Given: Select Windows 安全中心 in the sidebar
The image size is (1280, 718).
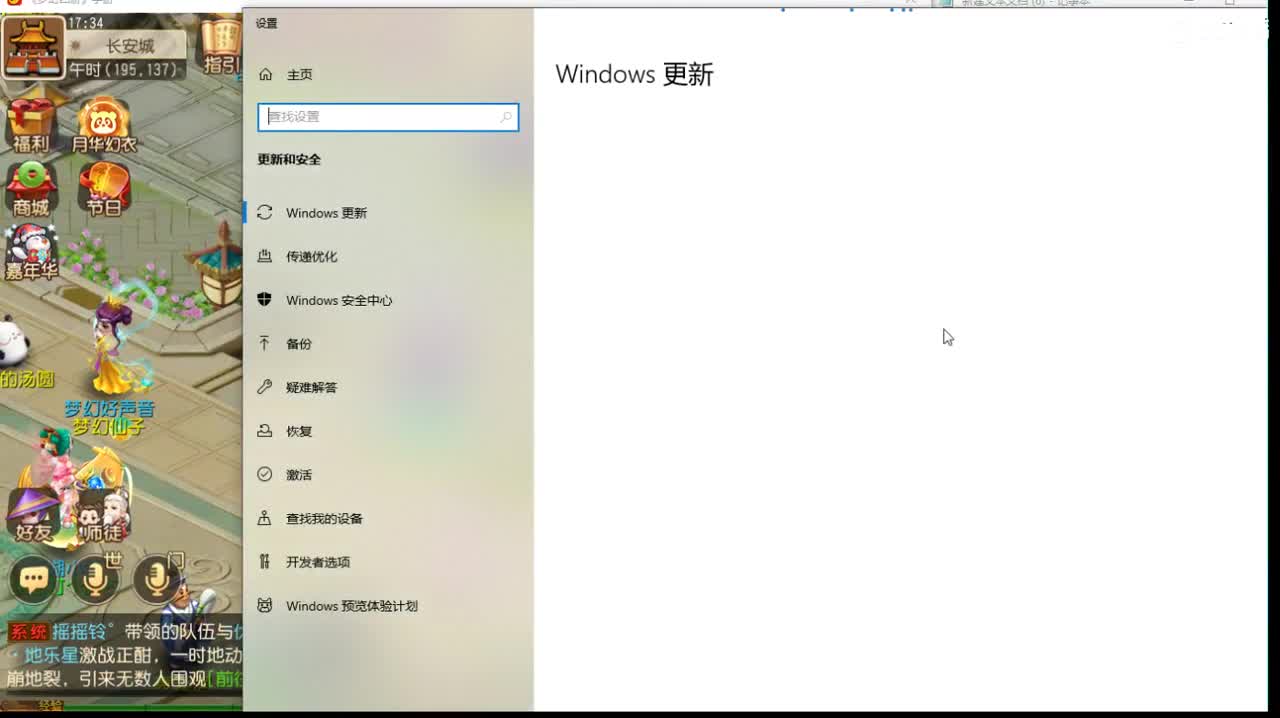Looking at the screenshot, I should point(339,300).
